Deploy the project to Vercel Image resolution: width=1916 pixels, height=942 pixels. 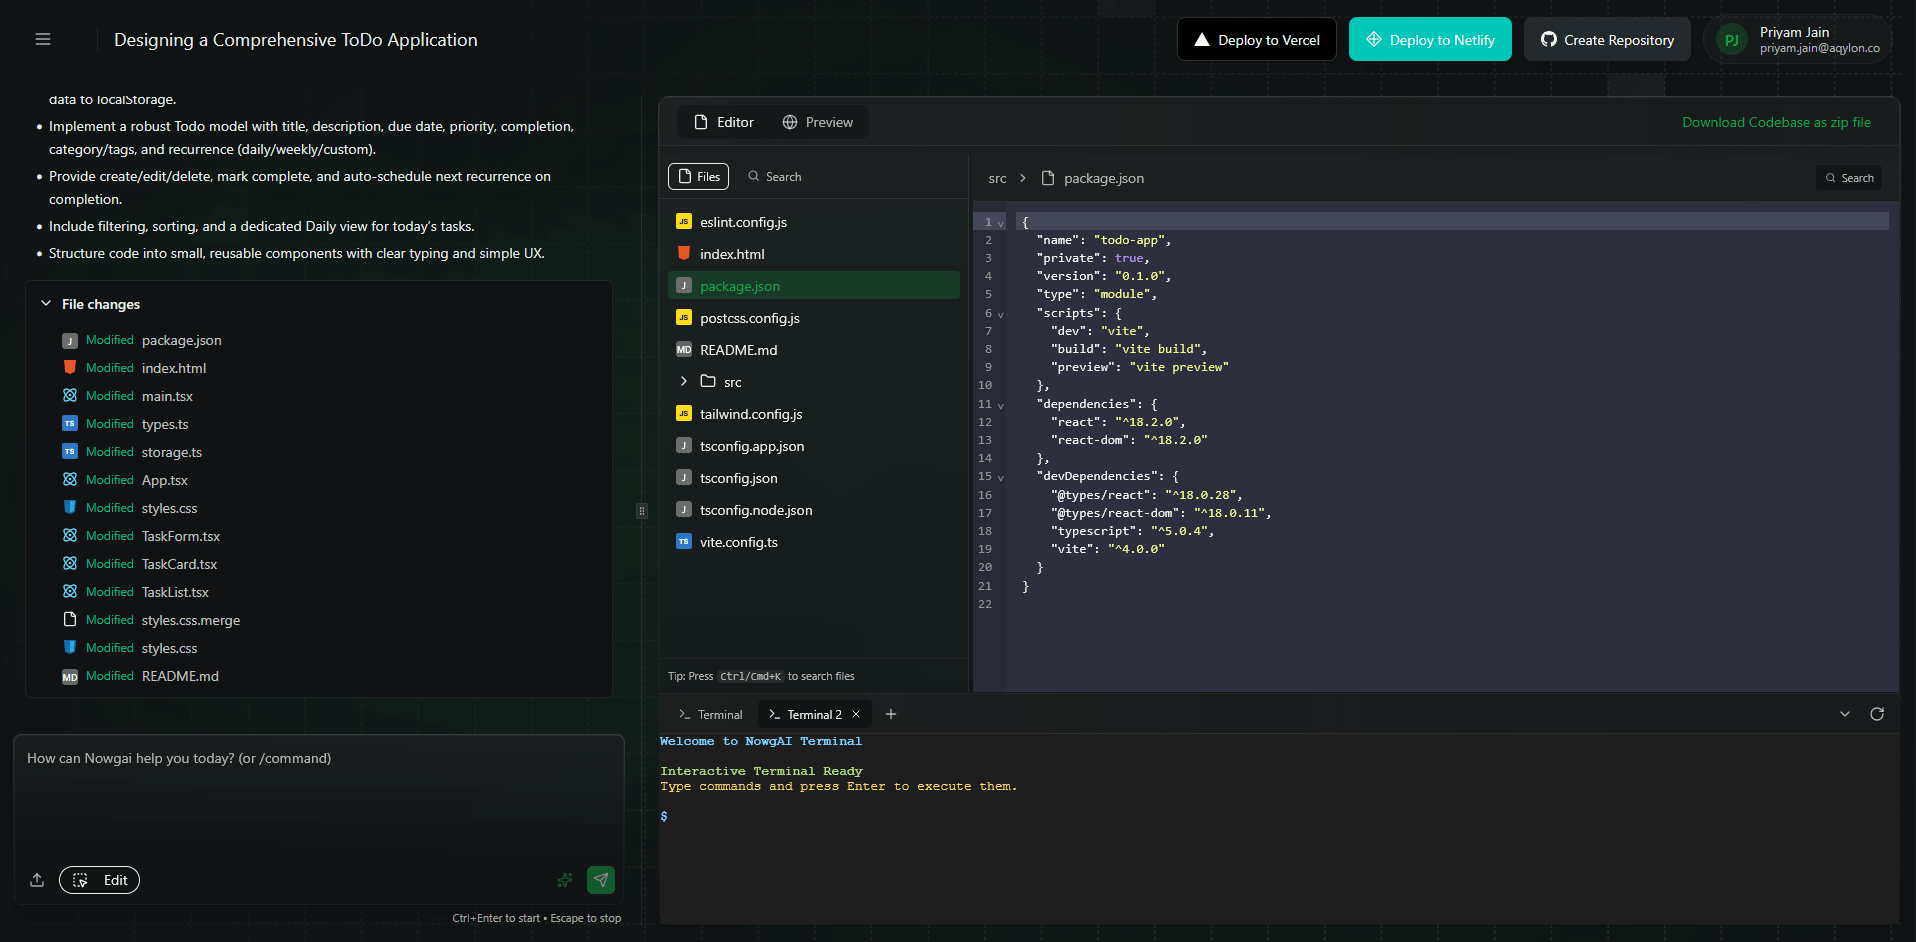[x=1256, y=39]
